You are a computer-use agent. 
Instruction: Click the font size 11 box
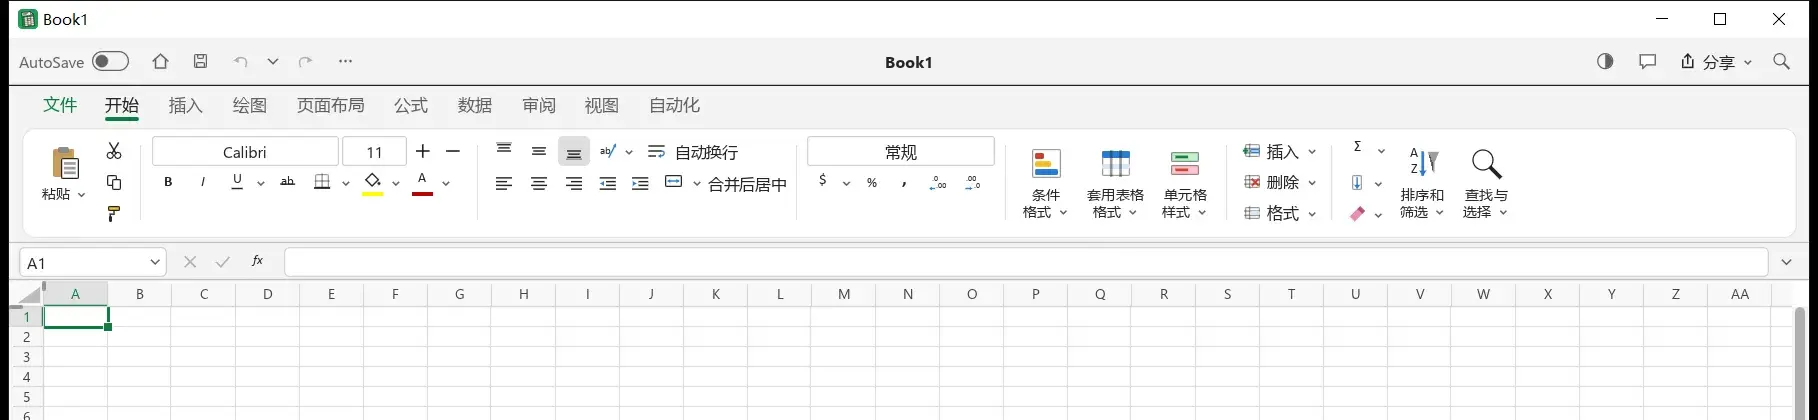click(374, 152)
